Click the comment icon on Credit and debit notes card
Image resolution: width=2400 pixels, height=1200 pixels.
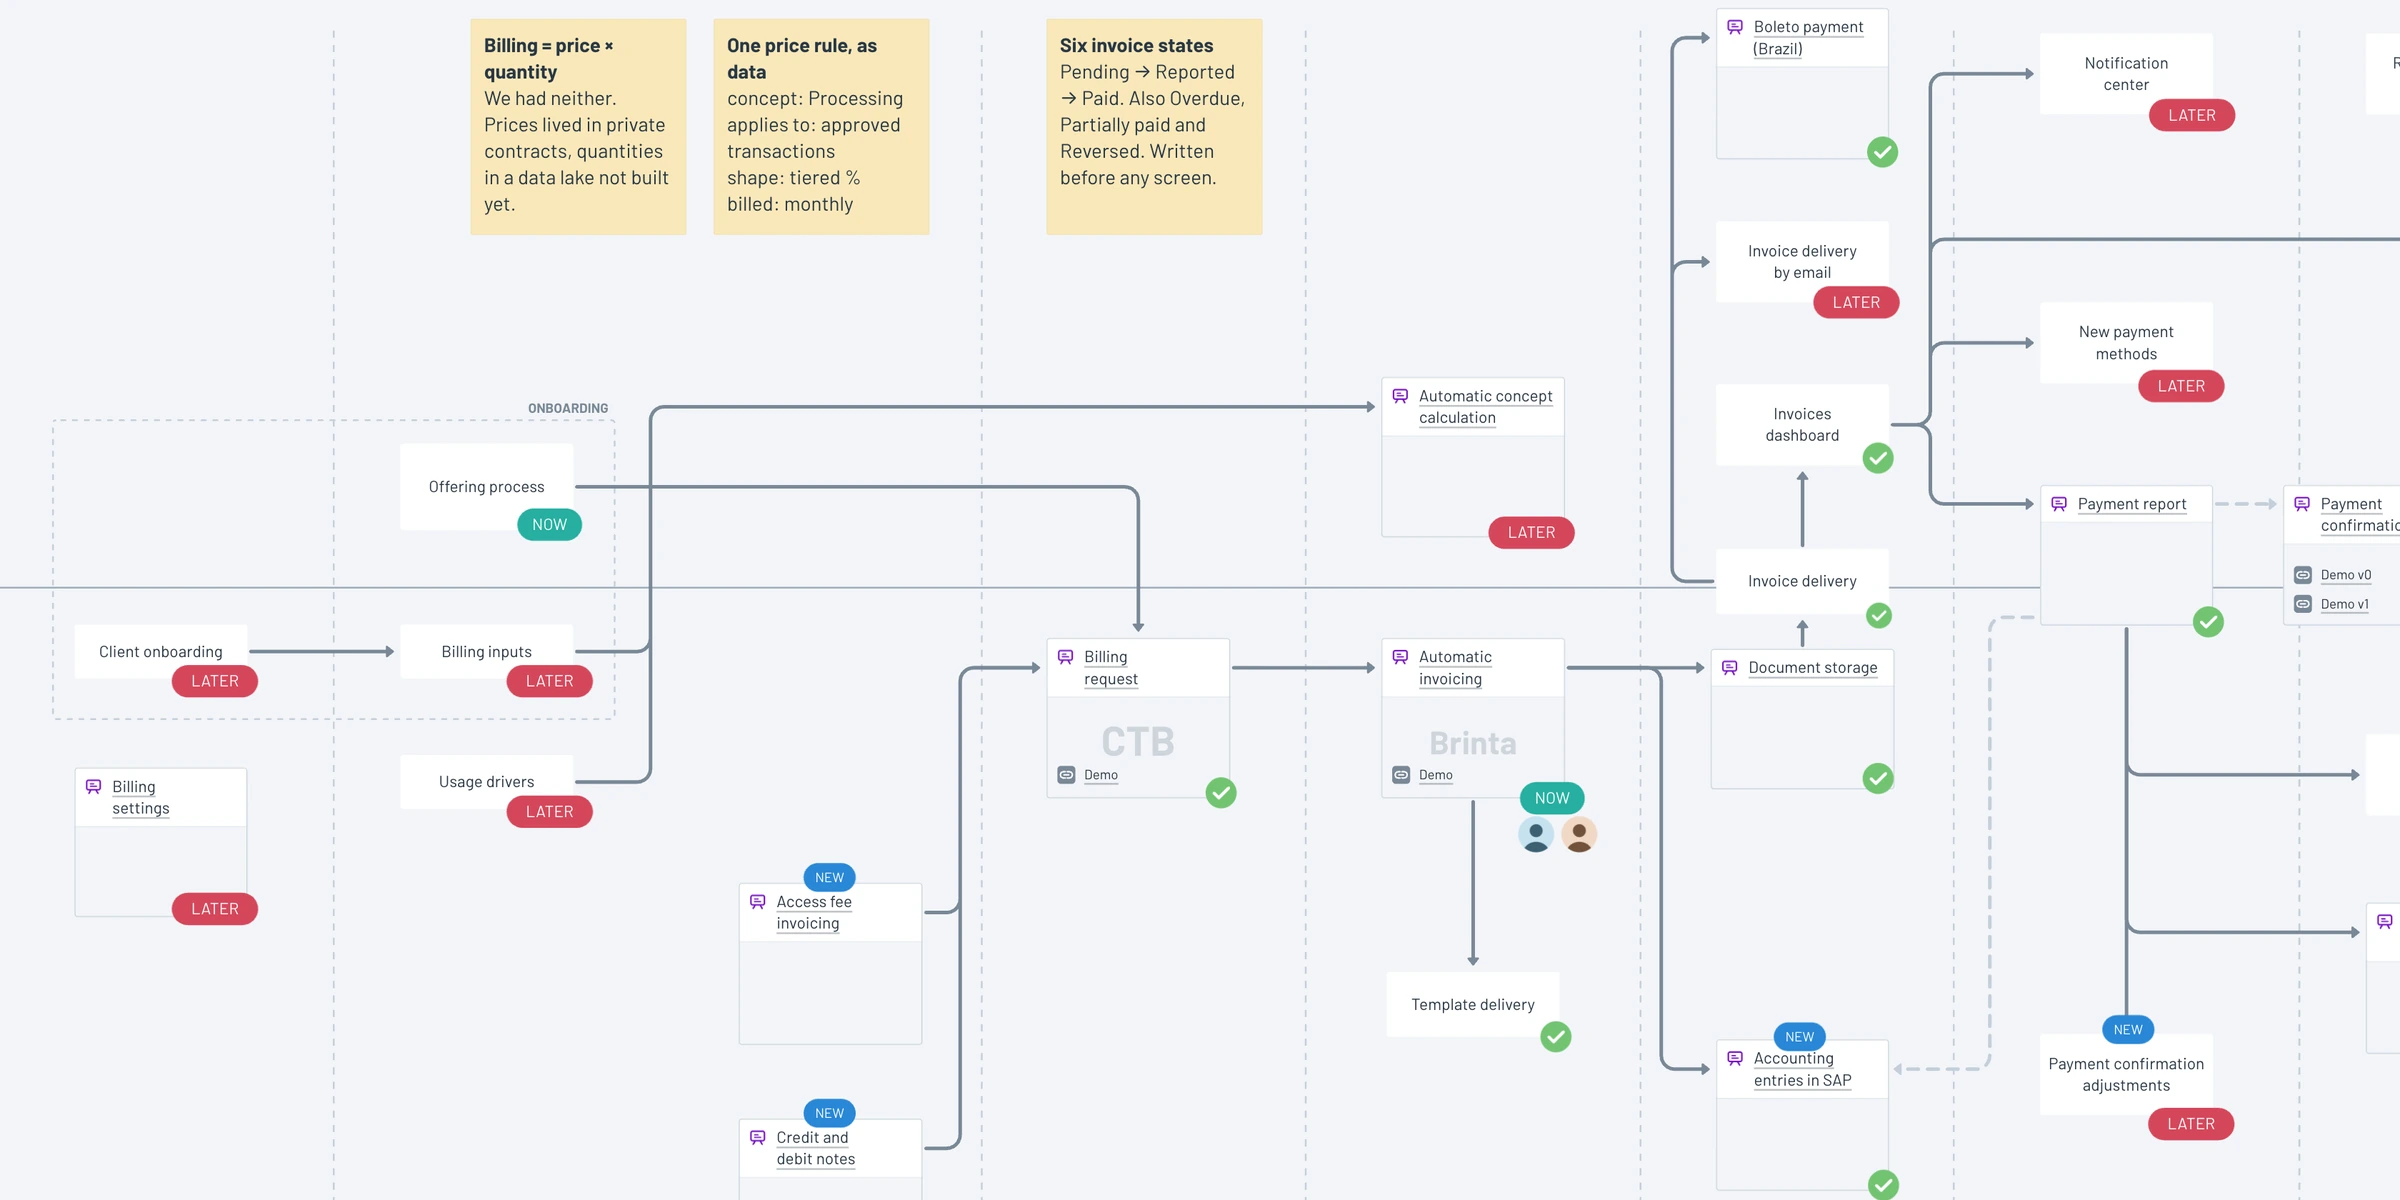coord(758,1138)
